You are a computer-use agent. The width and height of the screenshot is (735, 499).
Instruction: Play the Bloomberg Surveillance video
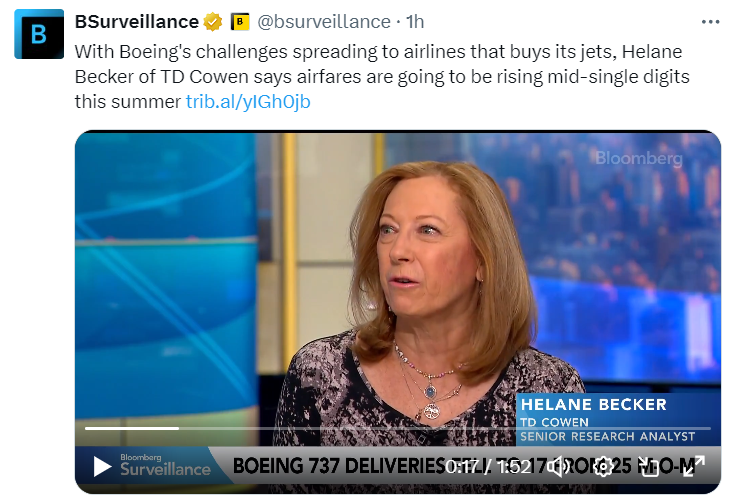pos(102,466)
